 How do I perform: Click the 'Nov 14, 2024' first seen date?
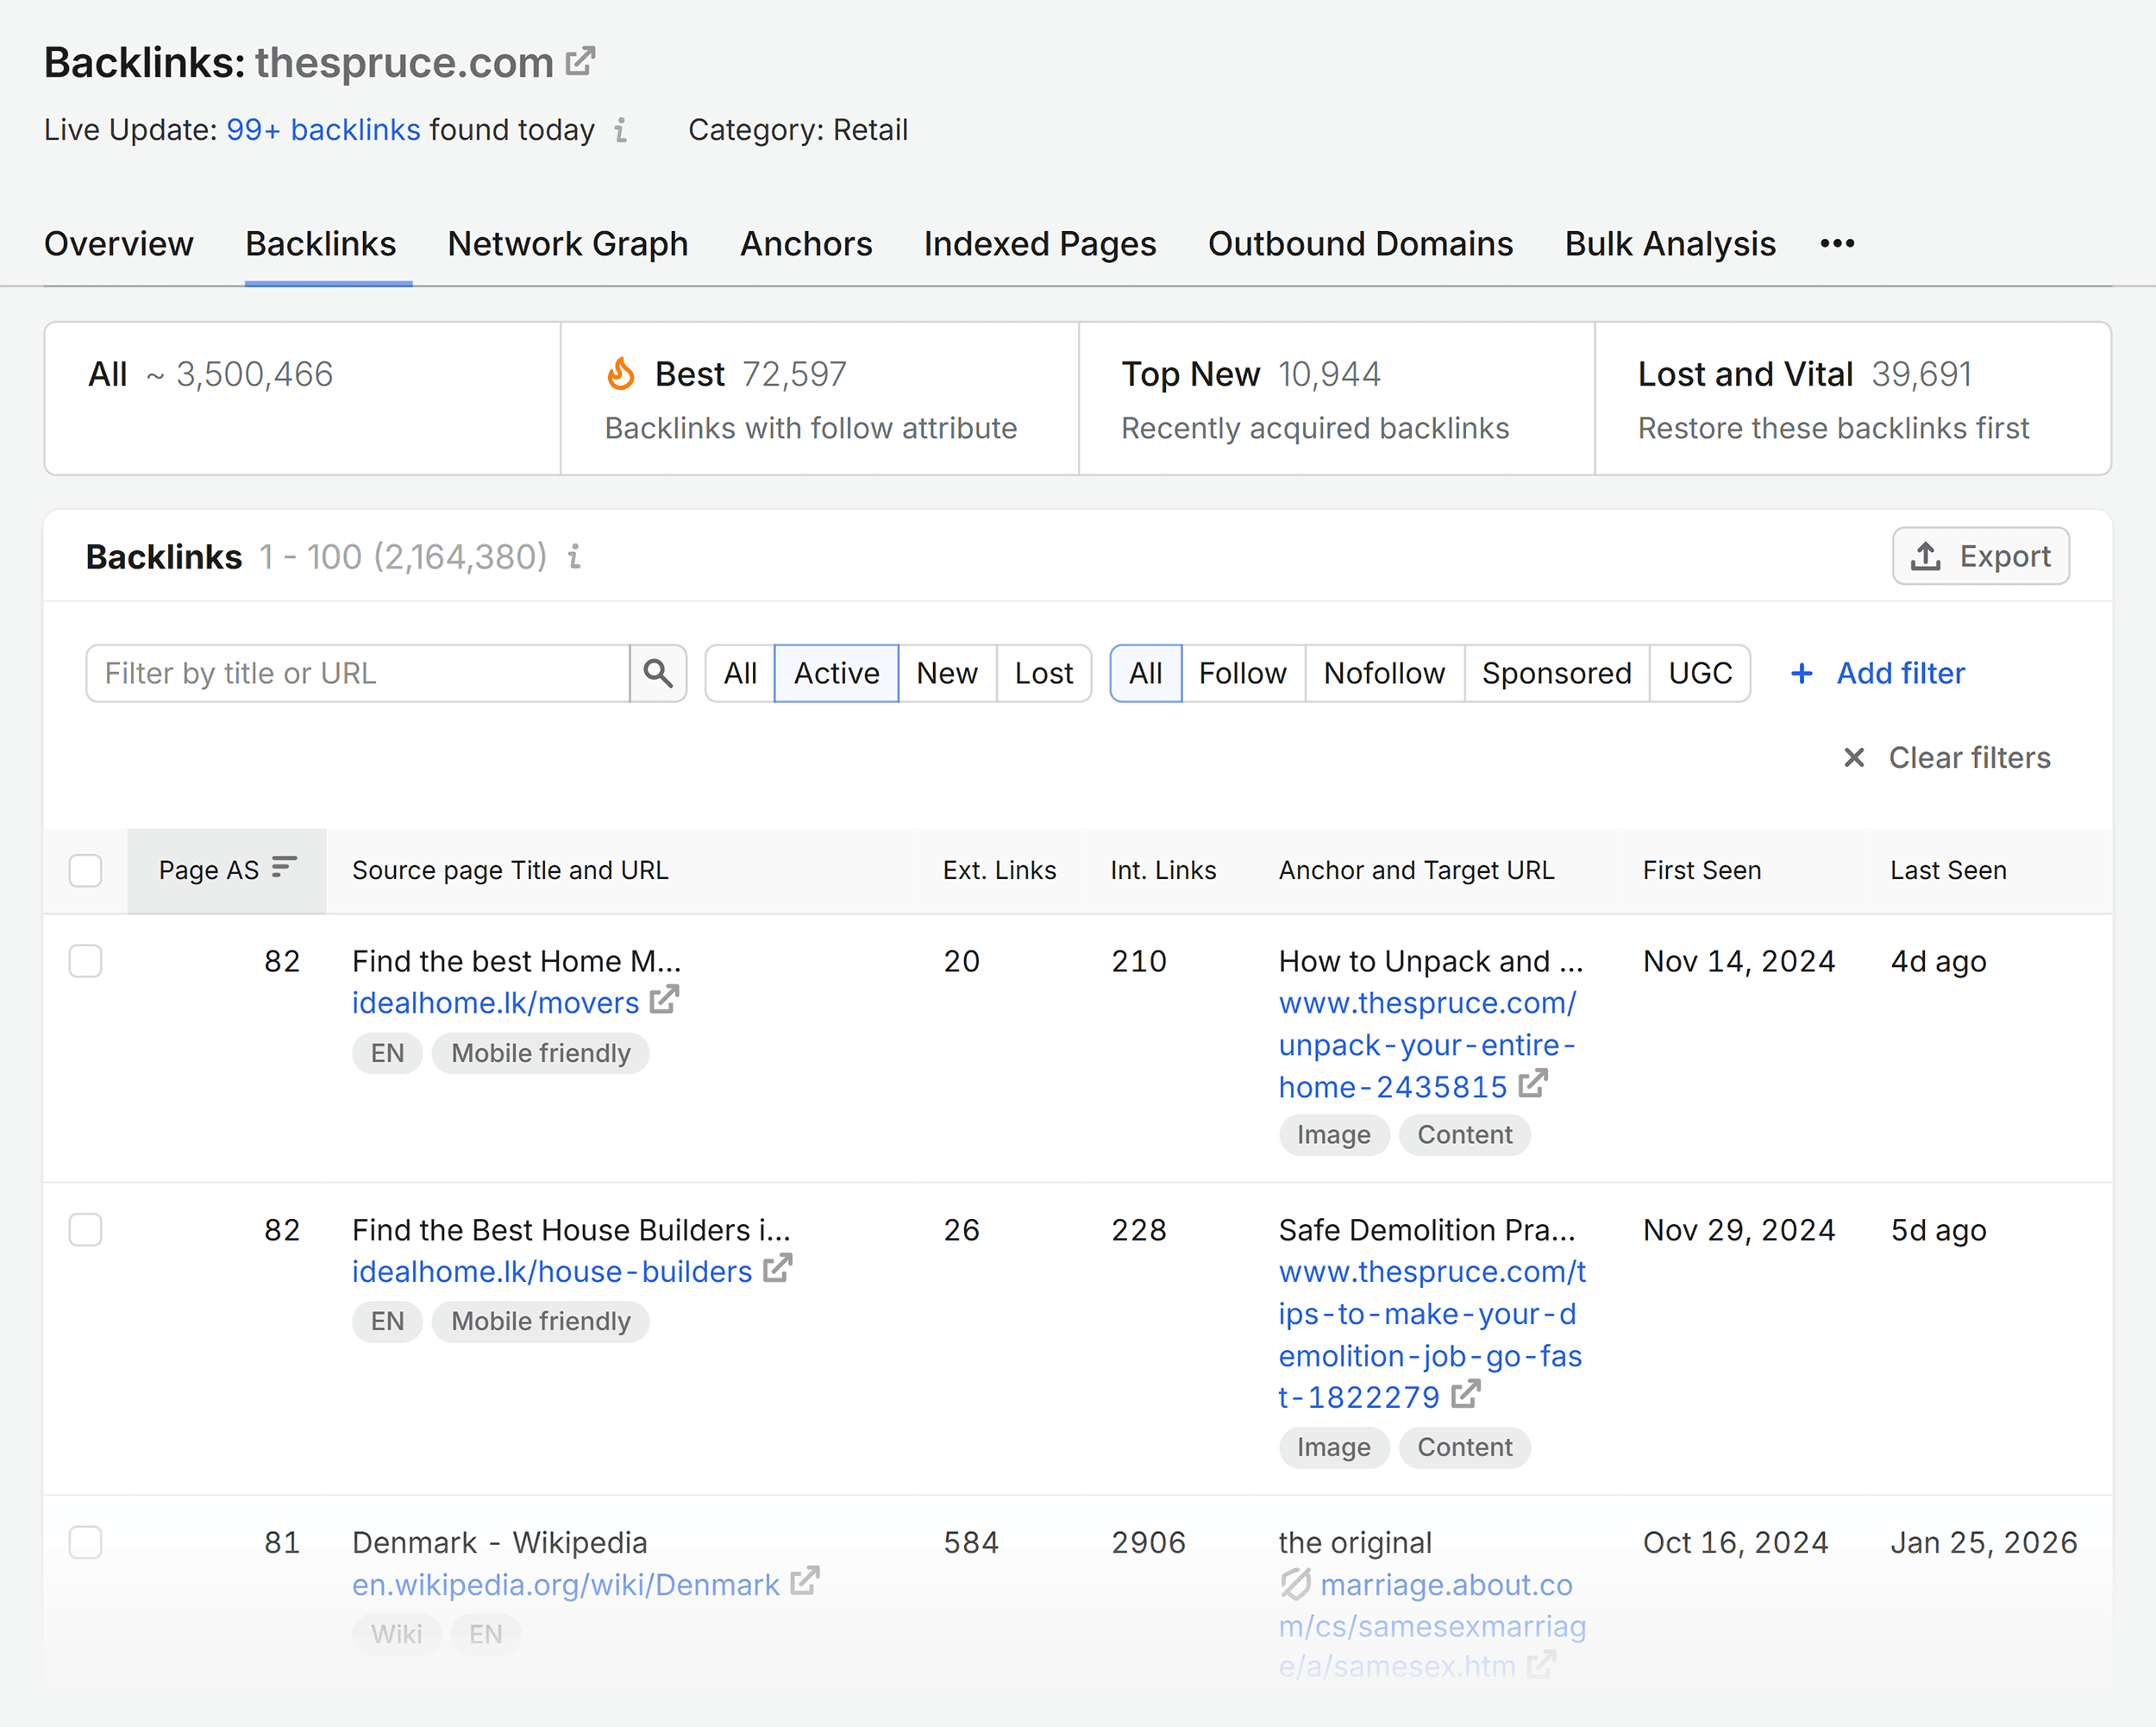pyautogui.click(x=1739, y=961)
